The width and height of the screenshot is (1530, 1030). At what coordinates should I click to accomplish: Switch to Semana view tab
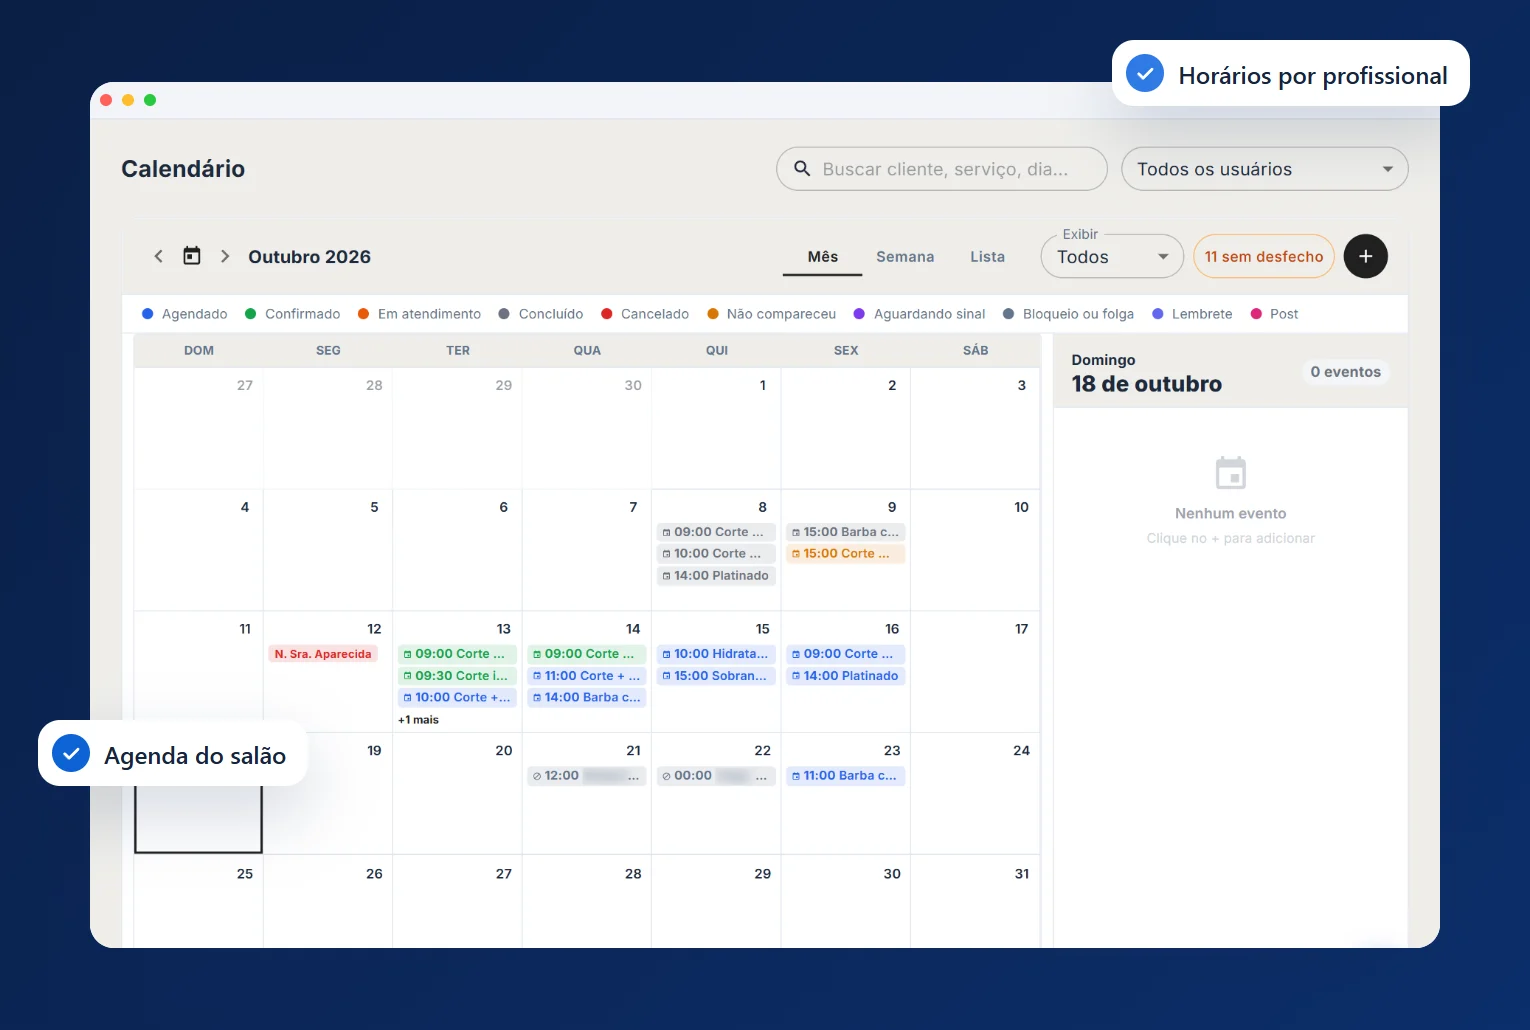point(905,257)
